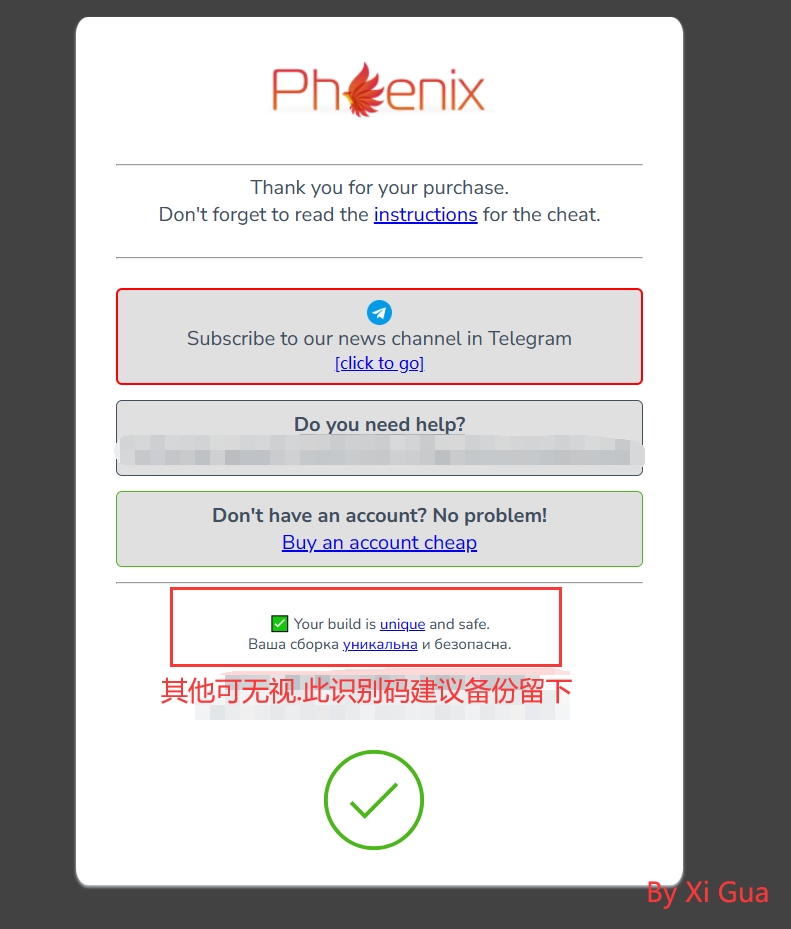Click the large green checkmark circle
The image size is (791, 929).
[374, 800]
